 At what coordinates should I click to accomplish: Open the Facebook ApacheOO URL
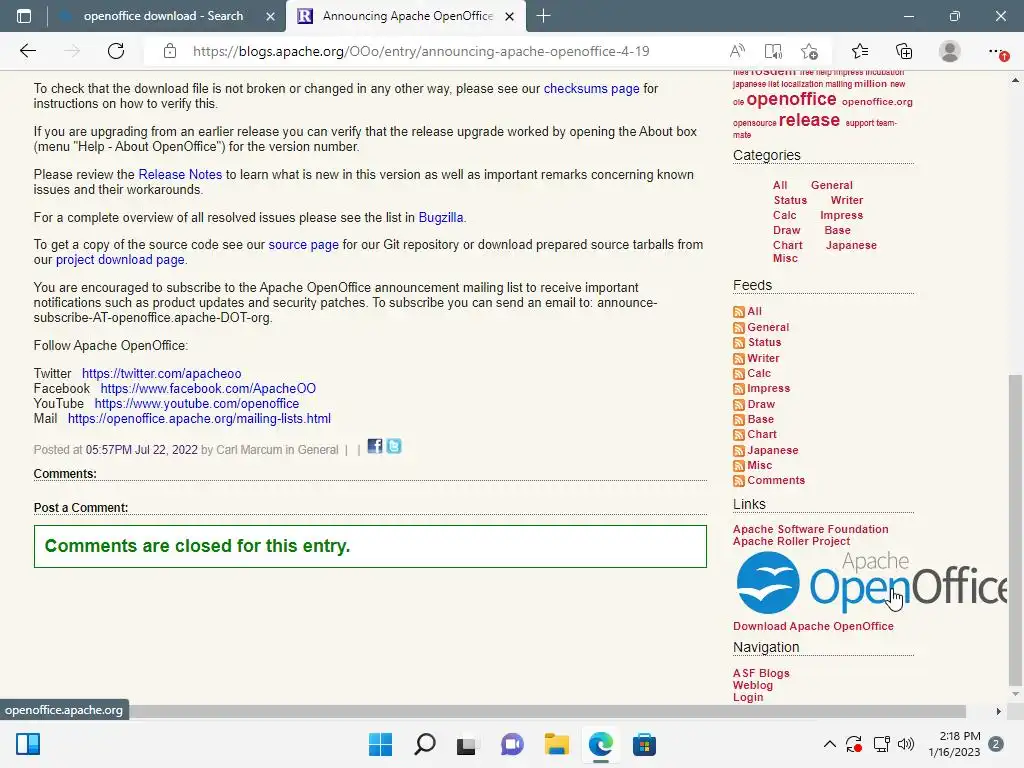208,389
